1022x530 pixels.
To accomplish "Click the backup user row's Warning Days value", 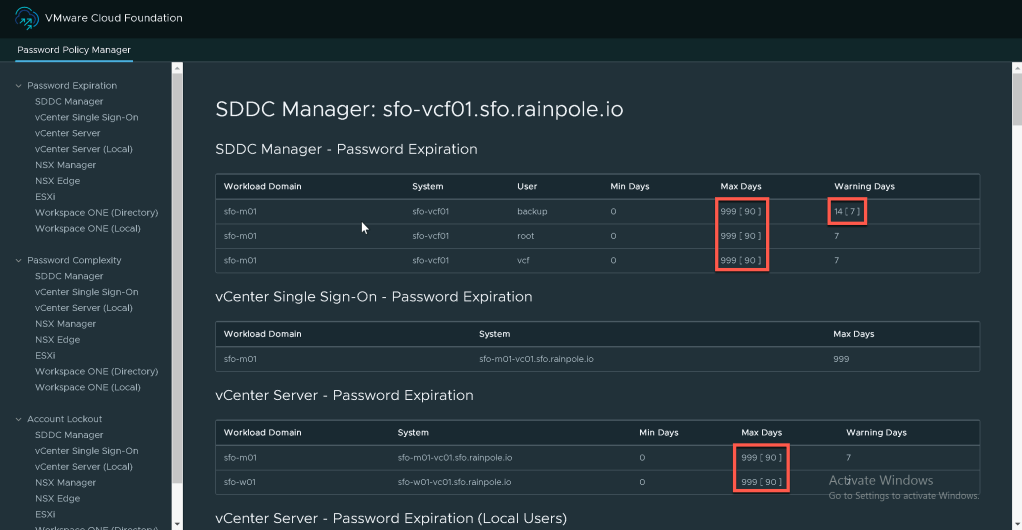I will tap(846, 212).
